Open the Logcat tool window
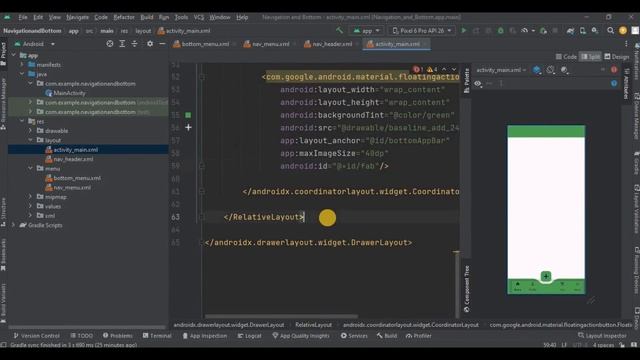 [249, 336]
